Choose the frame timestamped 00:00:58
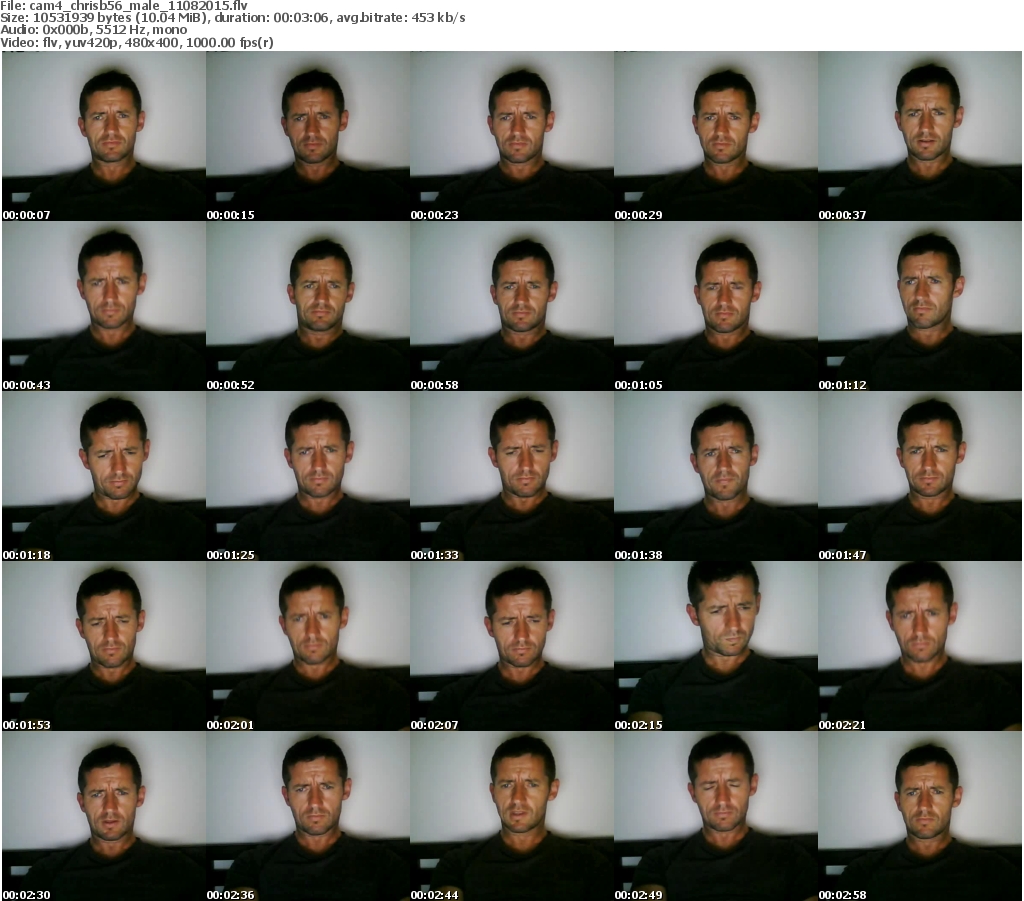 tap(511, 306)
